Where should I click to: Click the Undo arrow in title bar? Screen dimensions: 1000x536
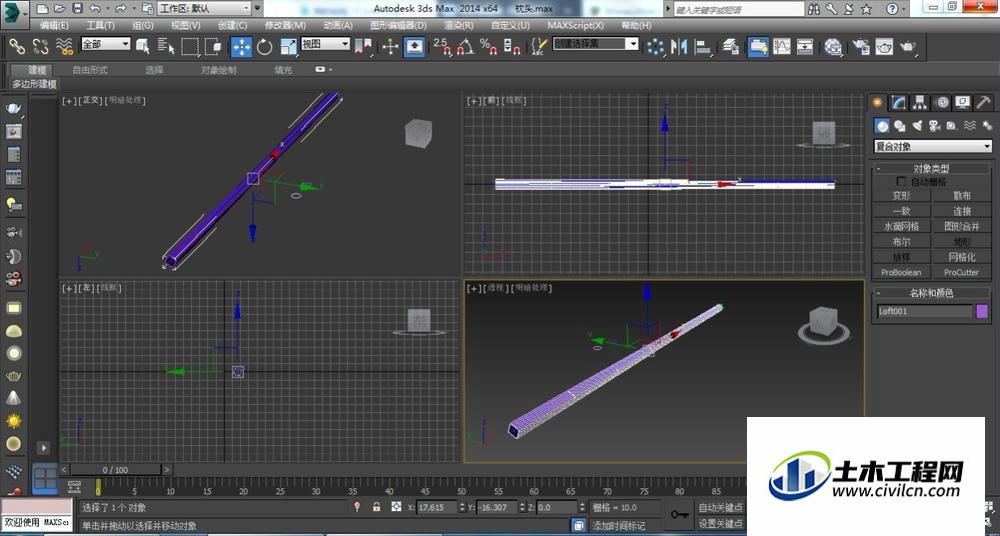[x=95, y=8]
